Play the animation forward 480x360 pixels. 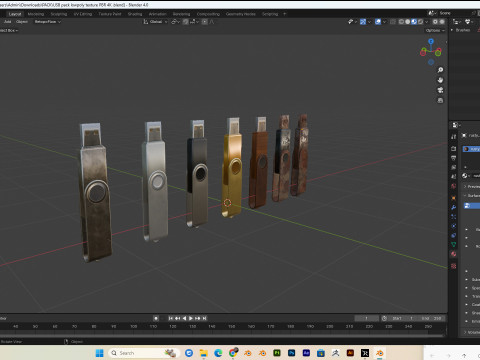point(191,318)
